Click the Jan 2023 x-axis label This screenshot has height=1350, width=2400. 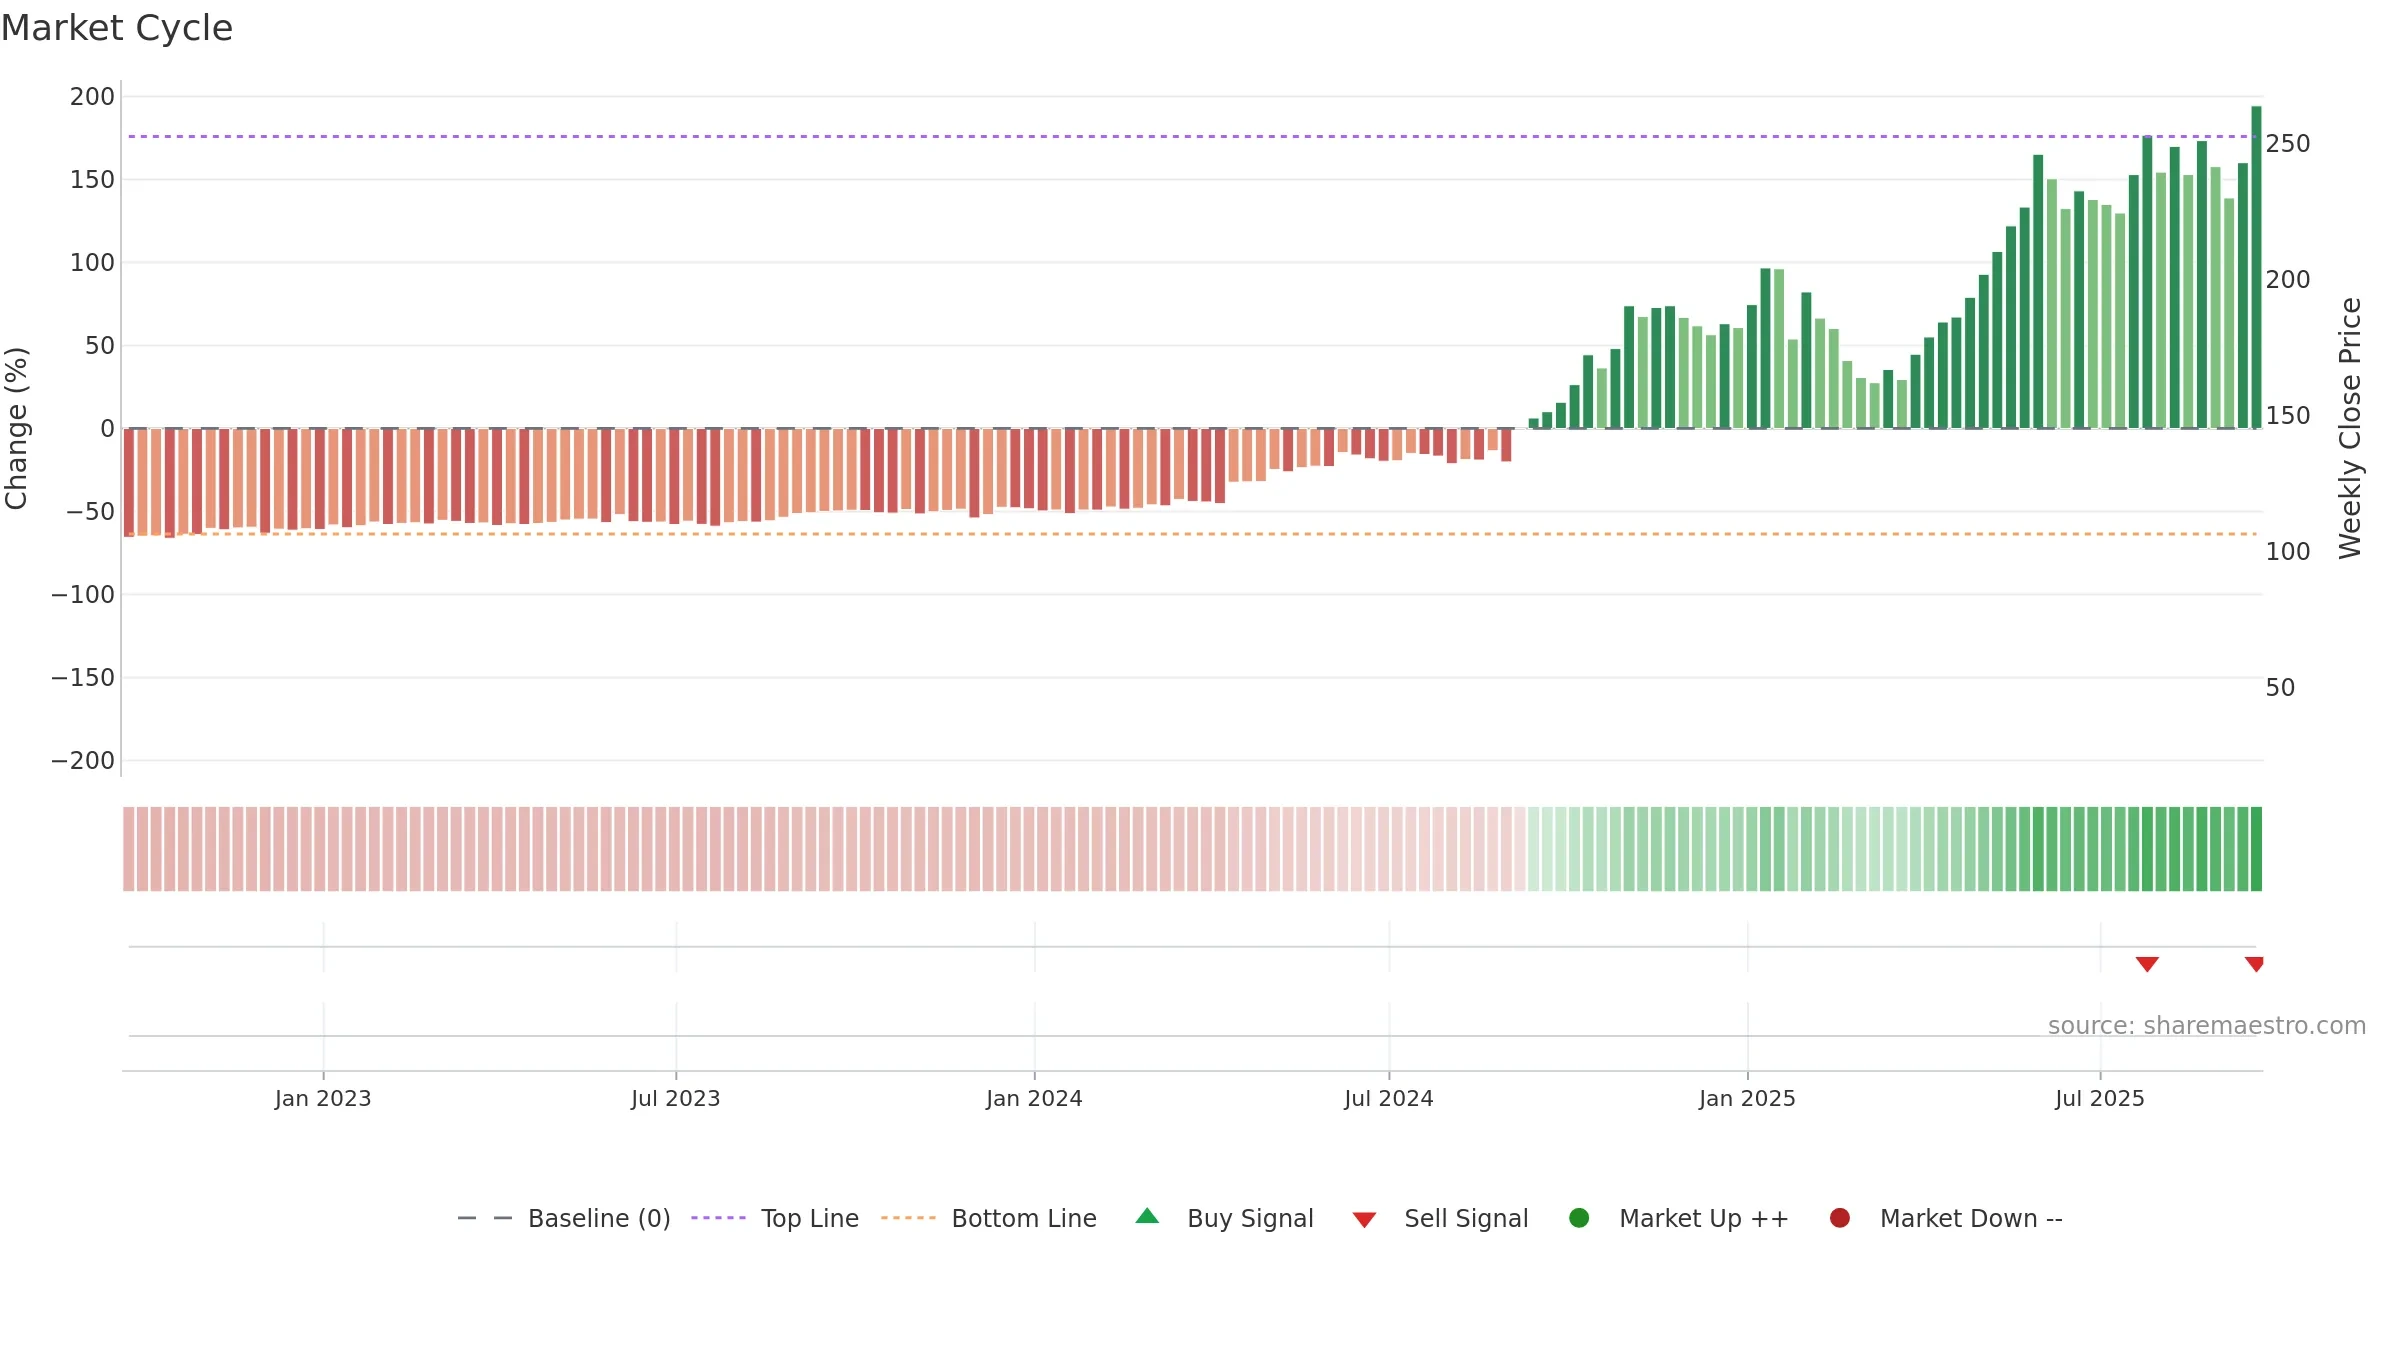pyautogui.click(x=323, y=1098)
